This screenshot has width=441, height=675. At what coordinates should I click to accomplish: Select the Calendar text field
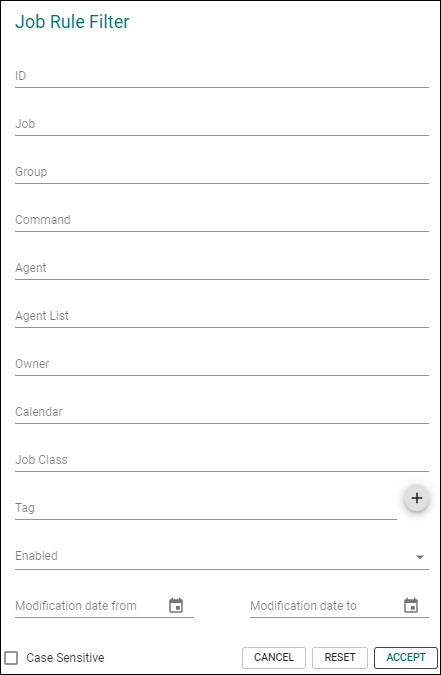click(222, 412)
